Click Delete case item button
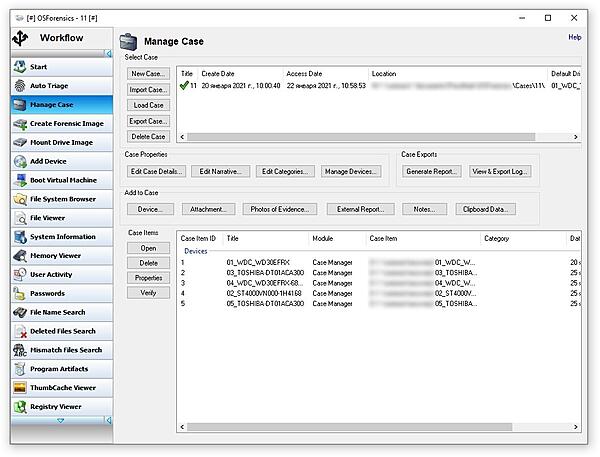This screenshot has width=600, height=457. 148,263
